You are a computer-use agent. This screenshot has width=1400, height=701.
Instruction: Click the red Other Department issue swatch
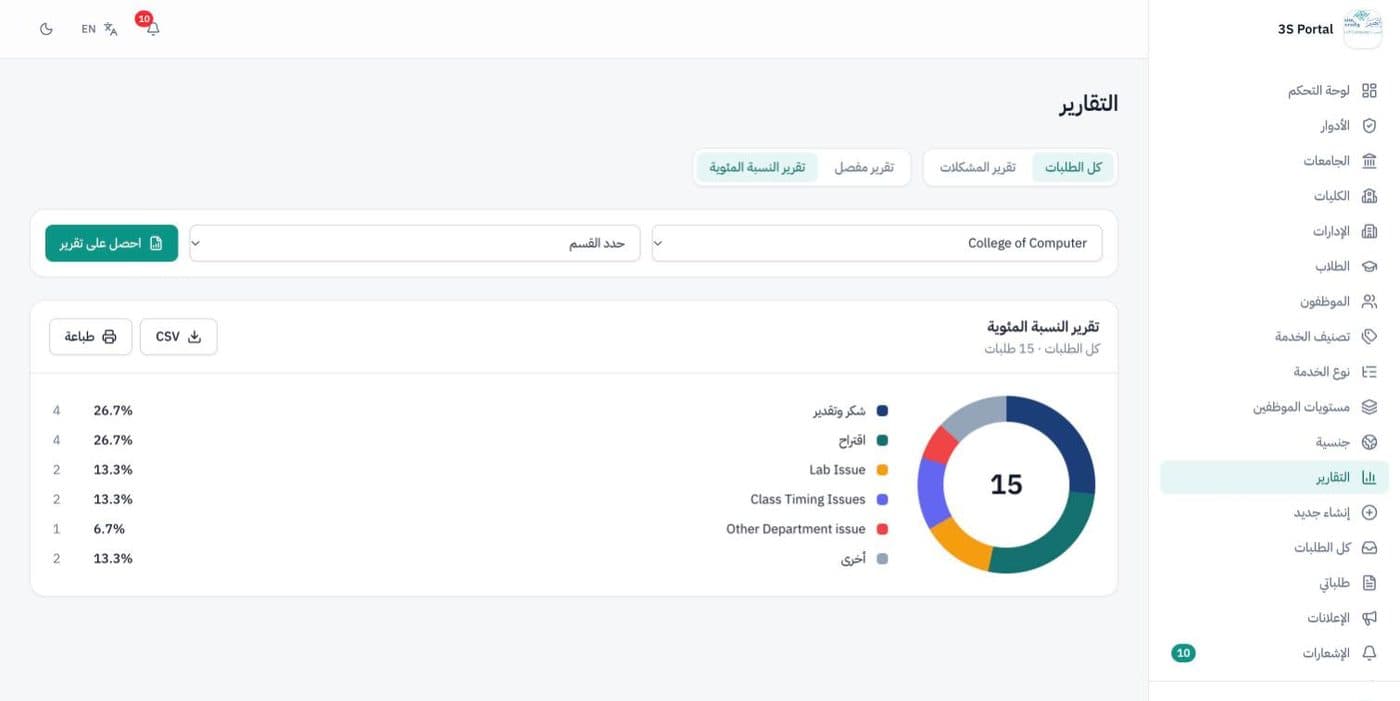[882, 529]
